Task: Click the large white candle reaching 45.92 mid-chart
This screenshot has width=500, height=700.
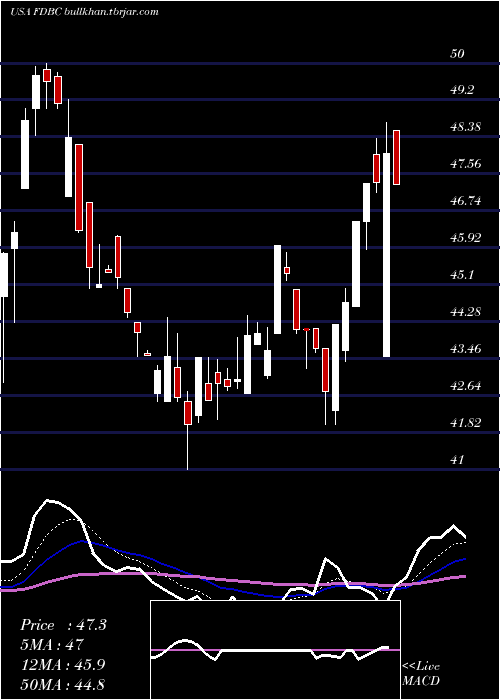Action: [x=277, y=289]
